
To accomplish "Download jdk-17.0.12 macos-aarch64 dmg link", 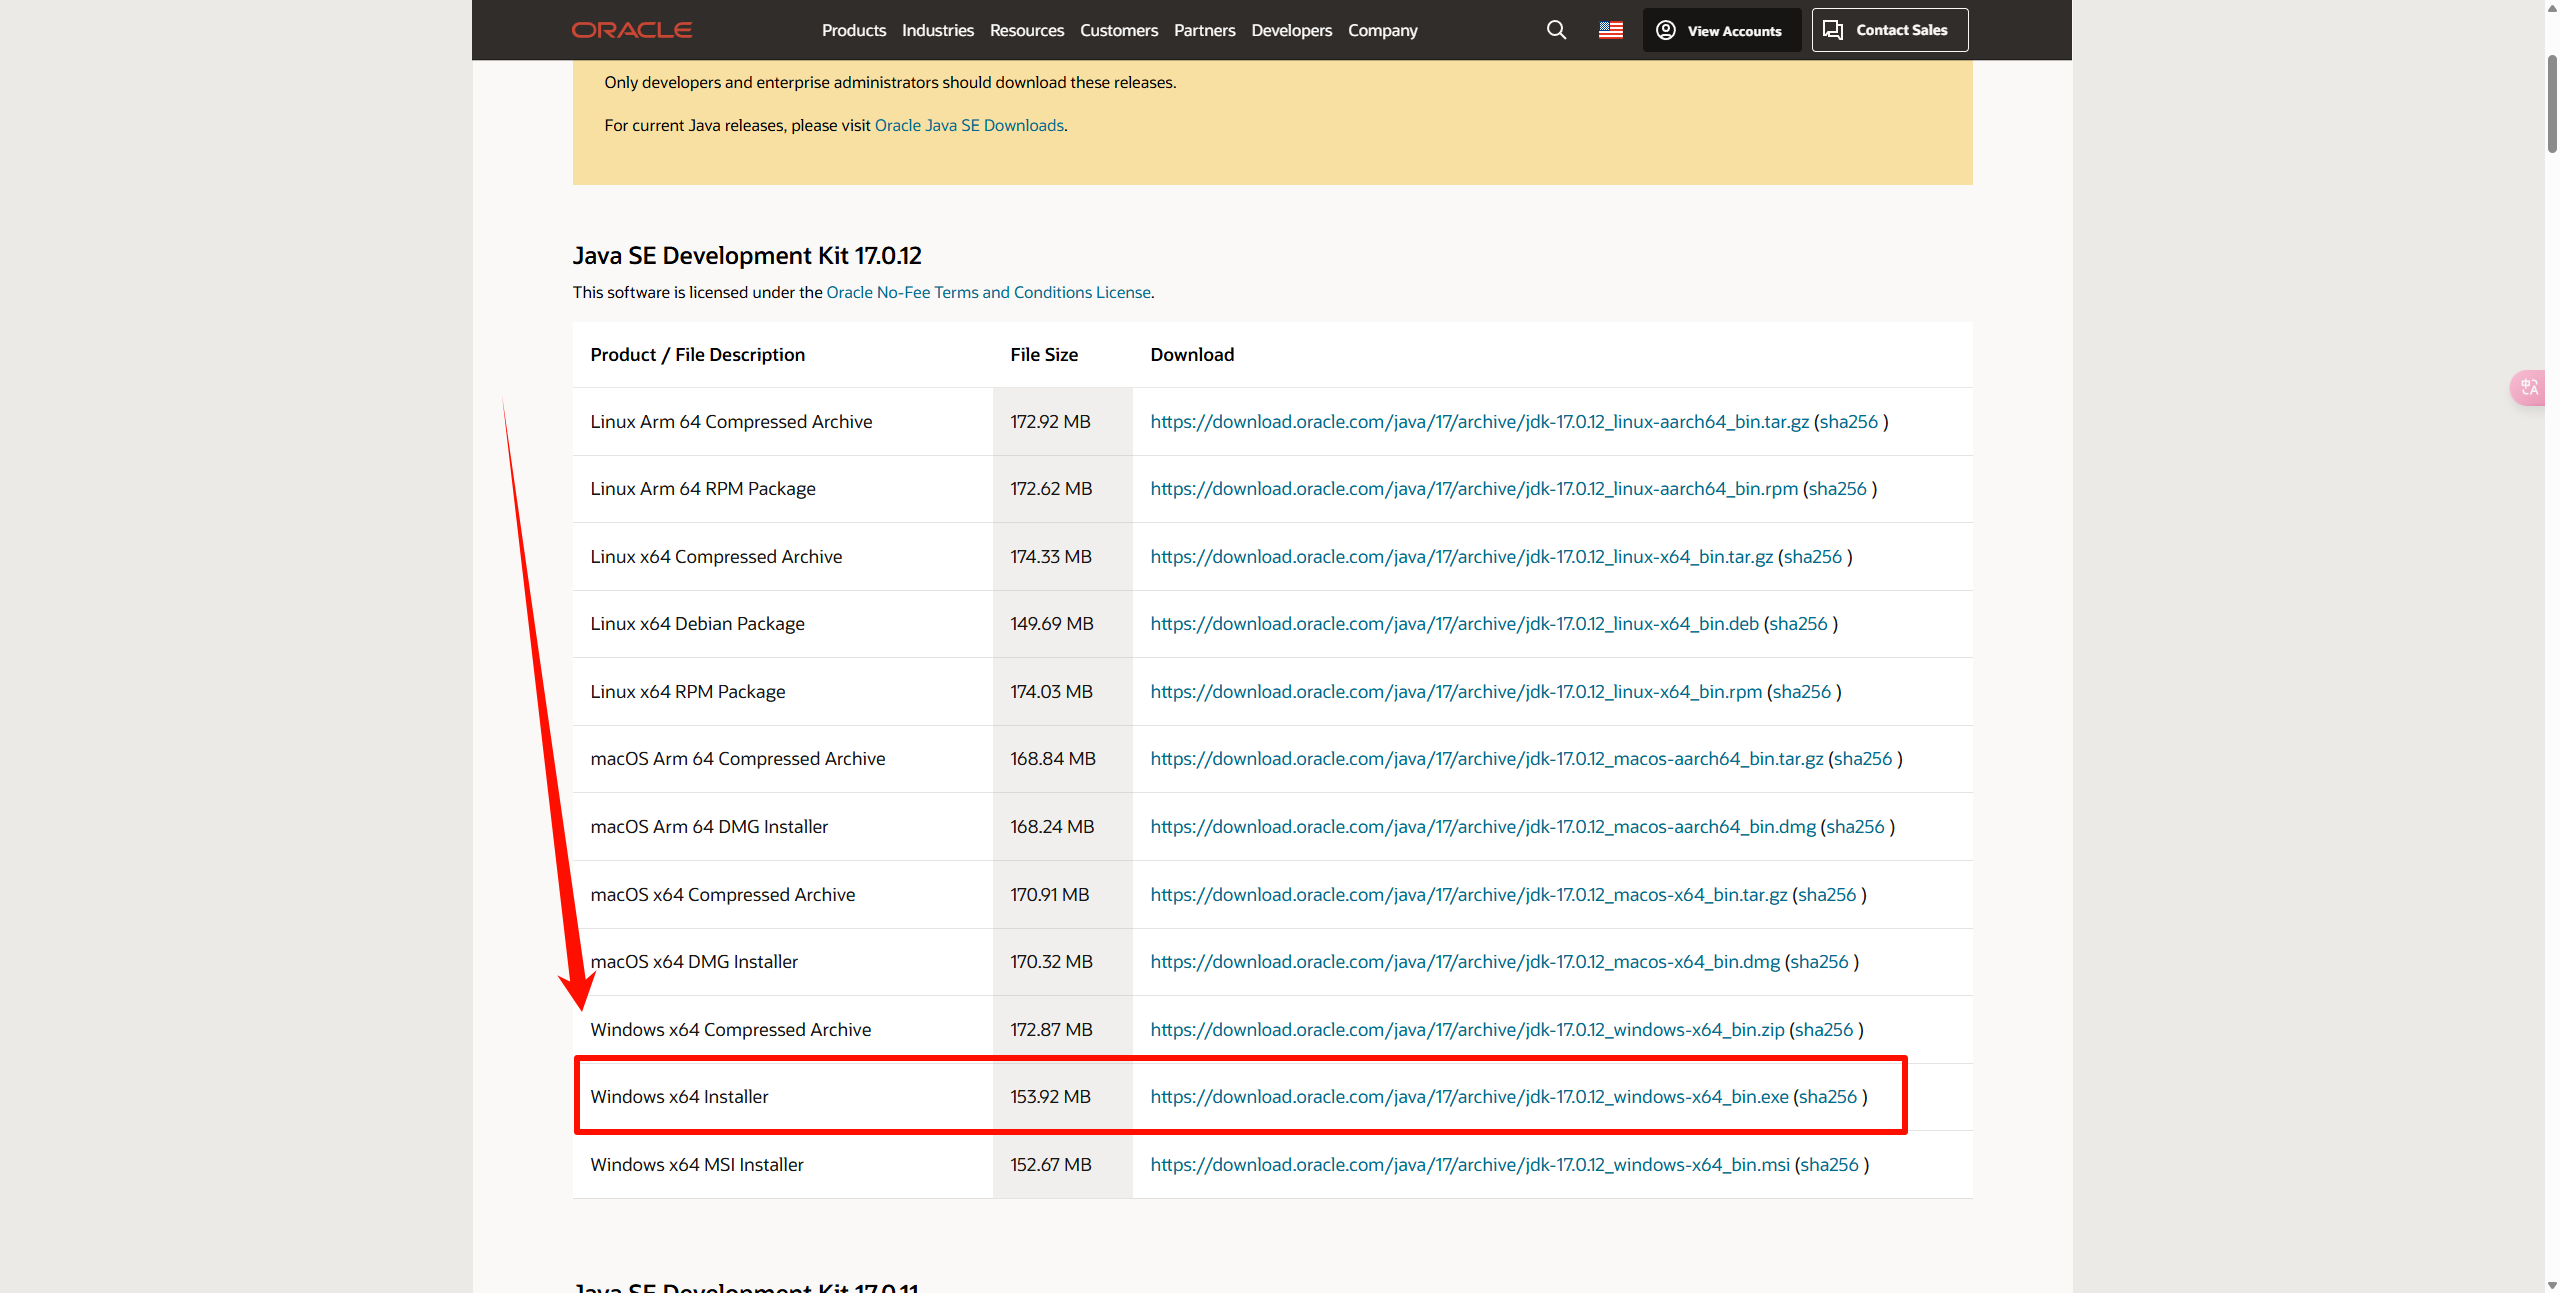I will [1482, 827].
